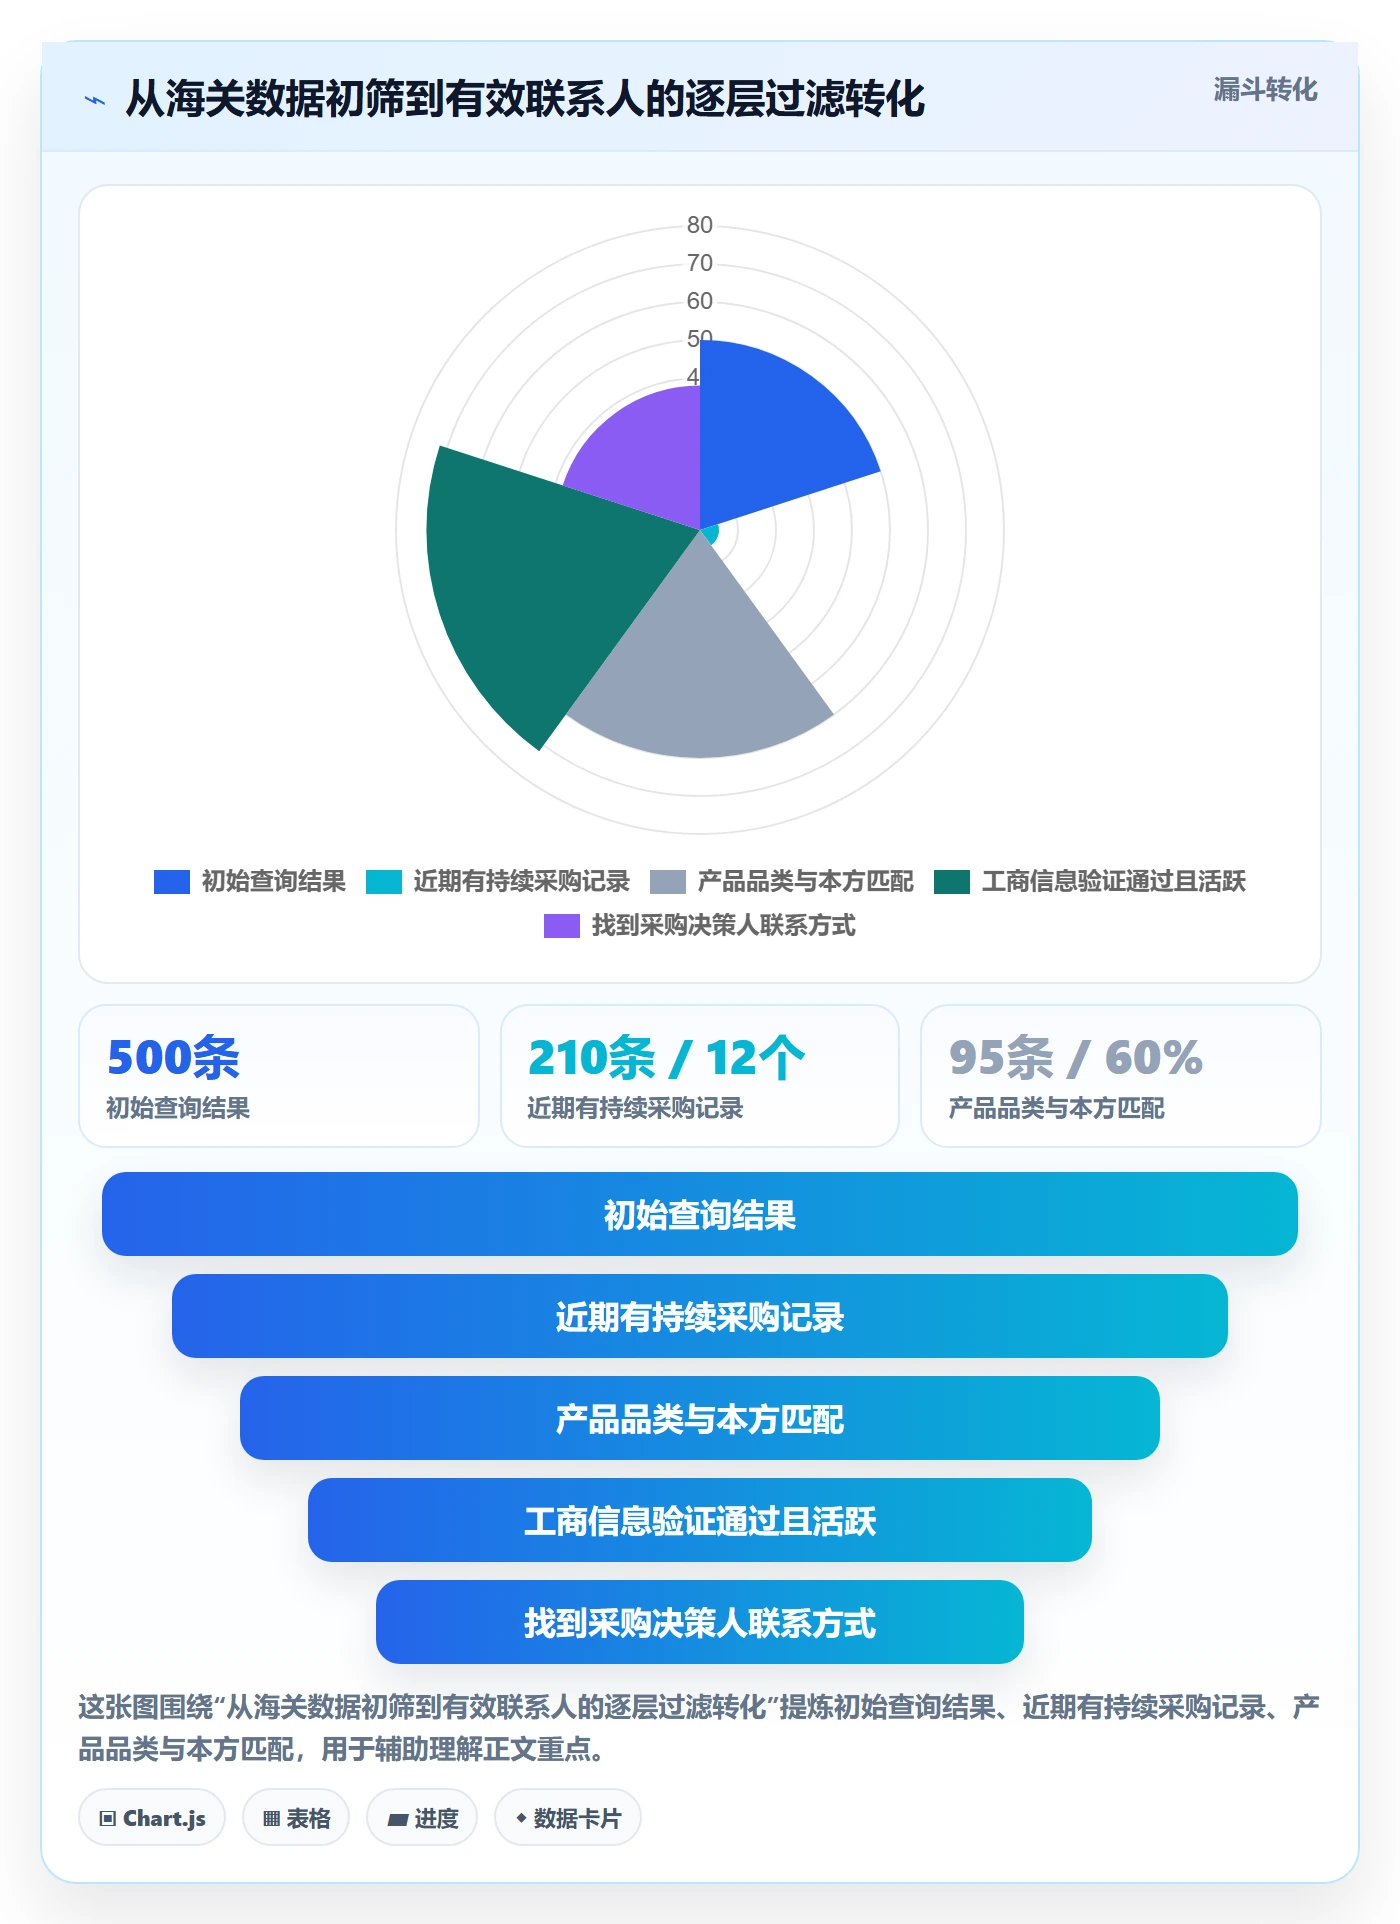This screenshot has height=1924, width=1400.
Task: Click the 表格 table tag icon
Action: pyautogui.click(x=271, y=1818)
